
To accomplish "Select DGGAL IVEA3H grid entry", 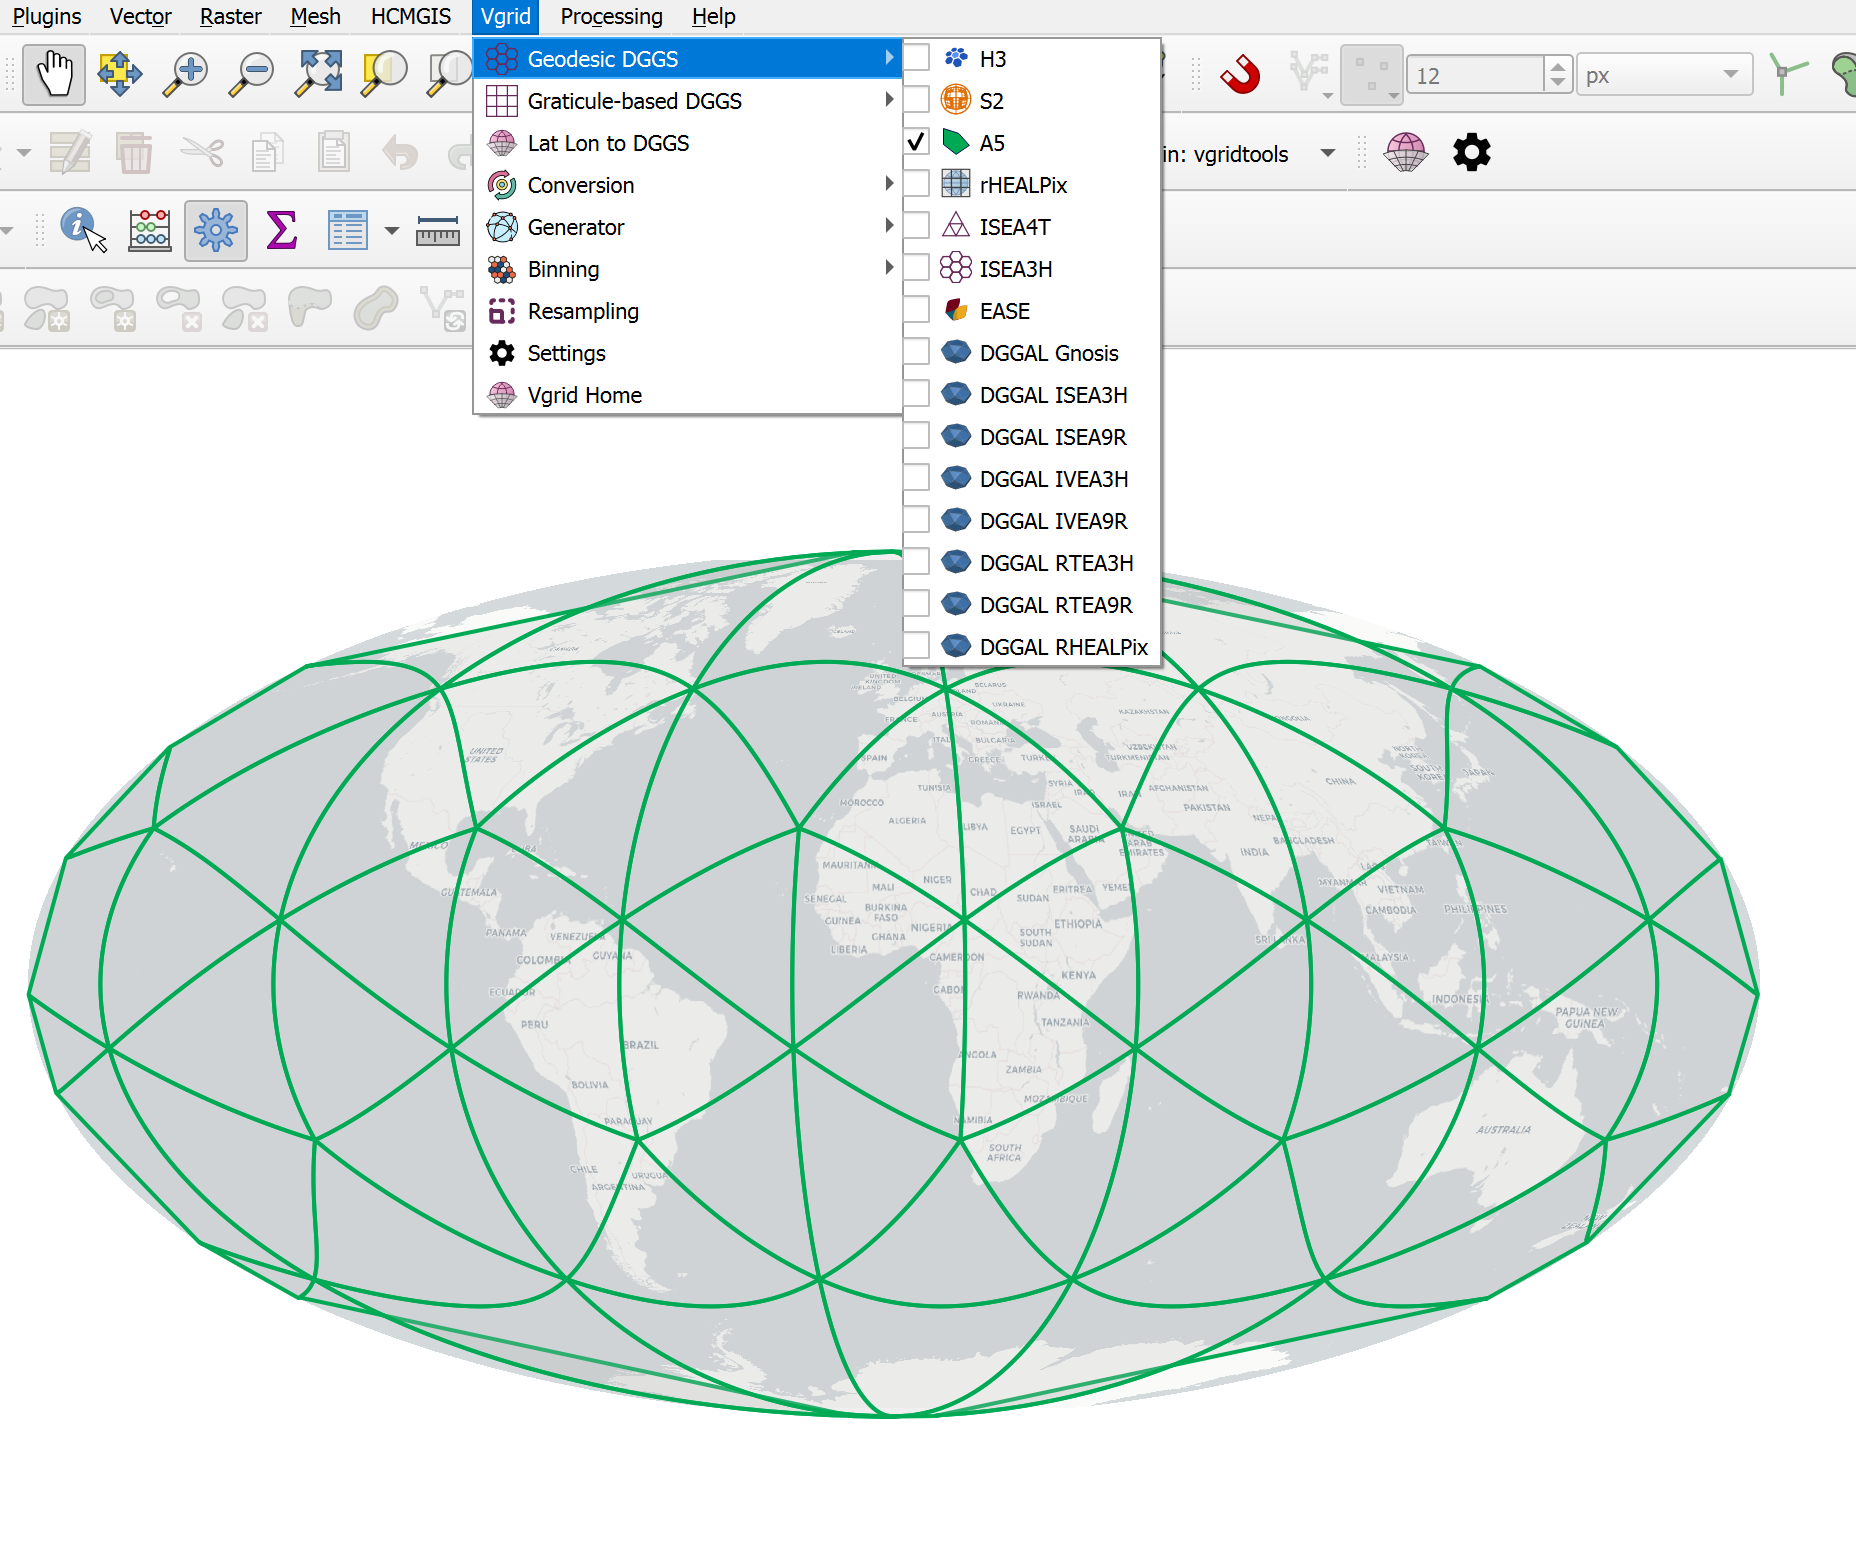I will click(x=1032, y=479).
